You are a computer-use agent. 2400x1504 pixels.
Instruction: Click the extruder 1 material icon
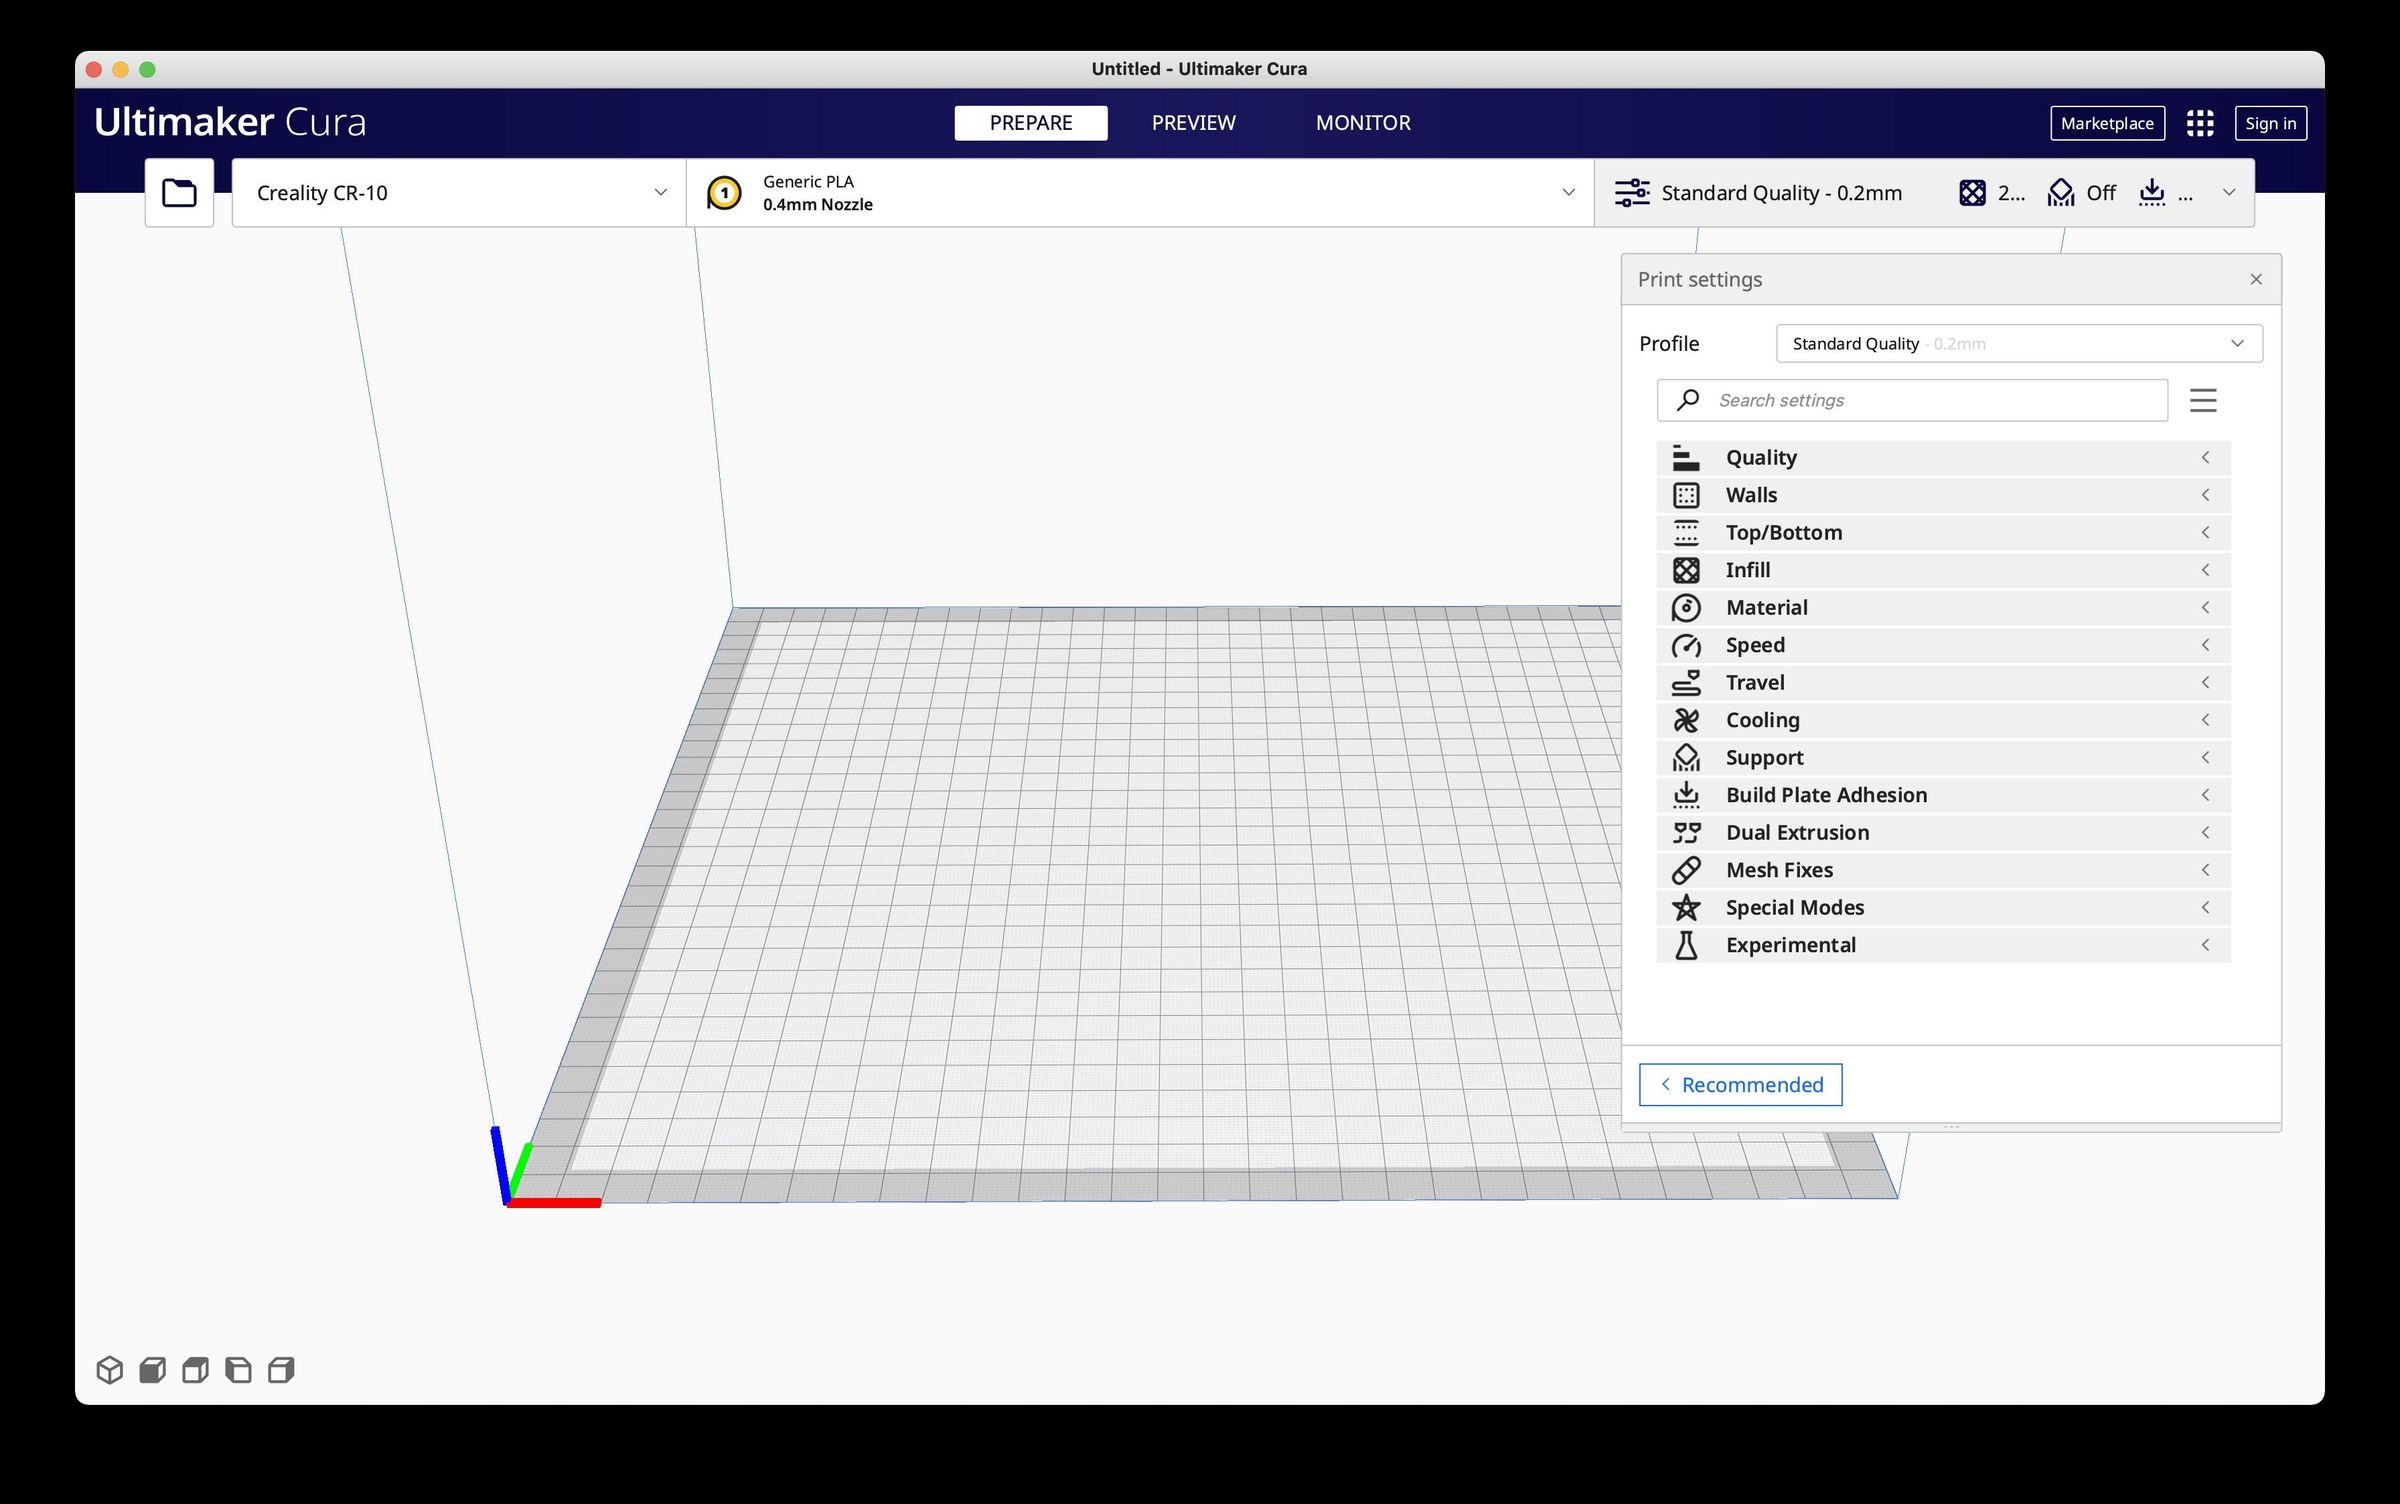pyautogui.click(x=724, y=192)
